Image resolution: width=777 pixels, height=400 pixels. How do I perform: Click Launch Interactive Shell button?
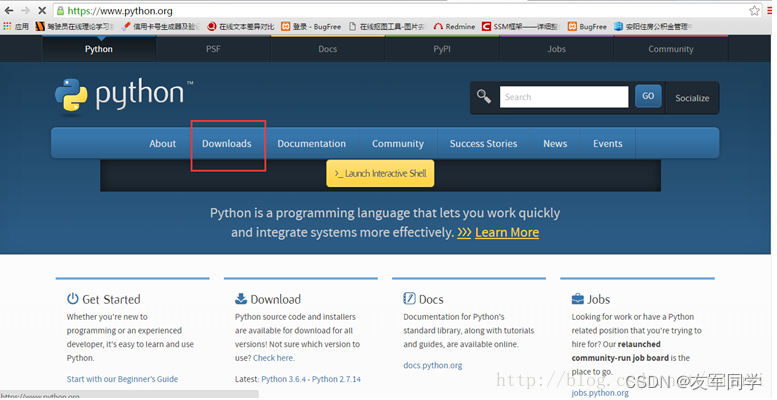point(380,173)
